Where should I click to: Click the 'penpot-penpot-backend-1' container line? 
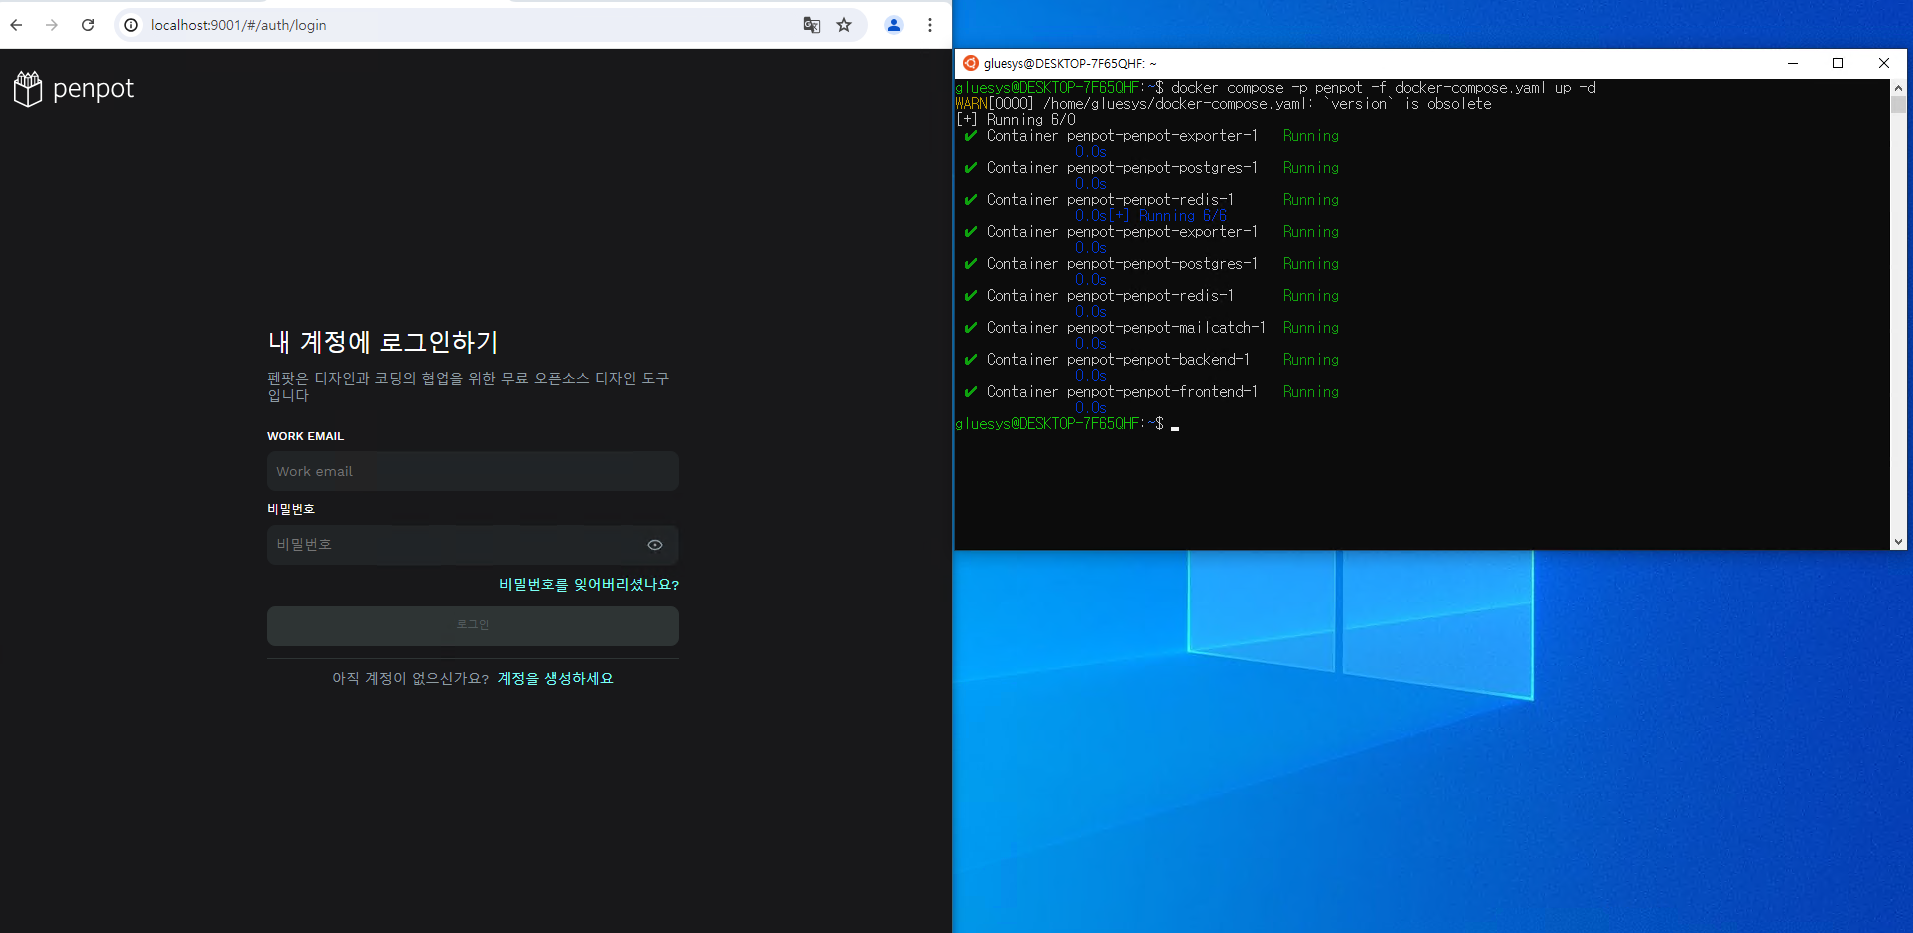point(1151,360)
